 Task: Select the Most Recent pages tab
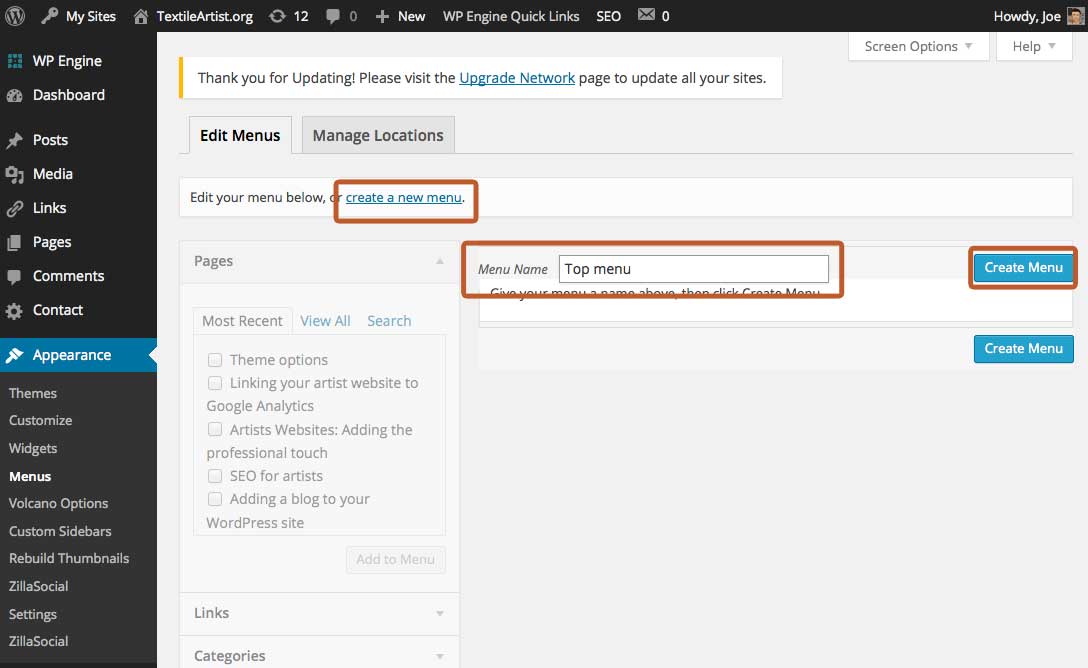pos(242,321)
